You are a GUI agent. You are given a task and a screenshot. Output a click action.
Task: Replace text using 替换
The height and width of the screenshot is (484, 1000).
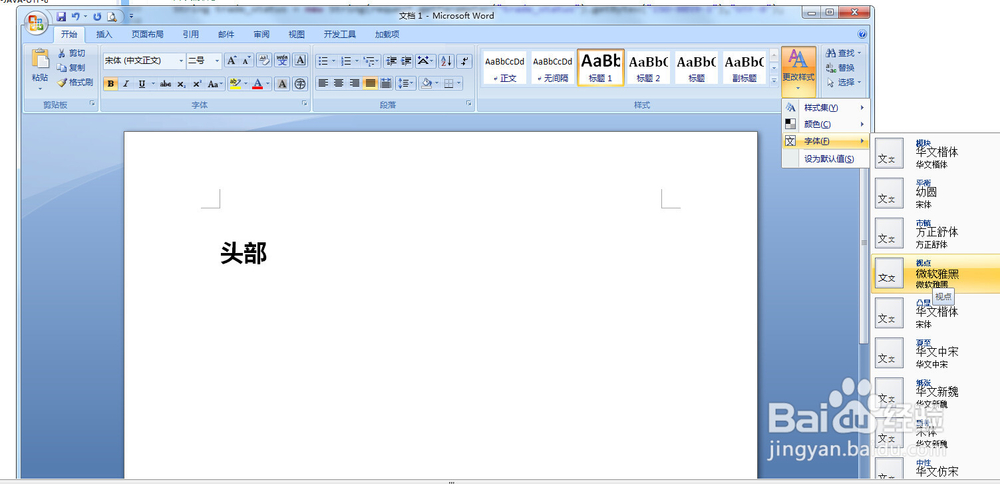pos(840,68)
